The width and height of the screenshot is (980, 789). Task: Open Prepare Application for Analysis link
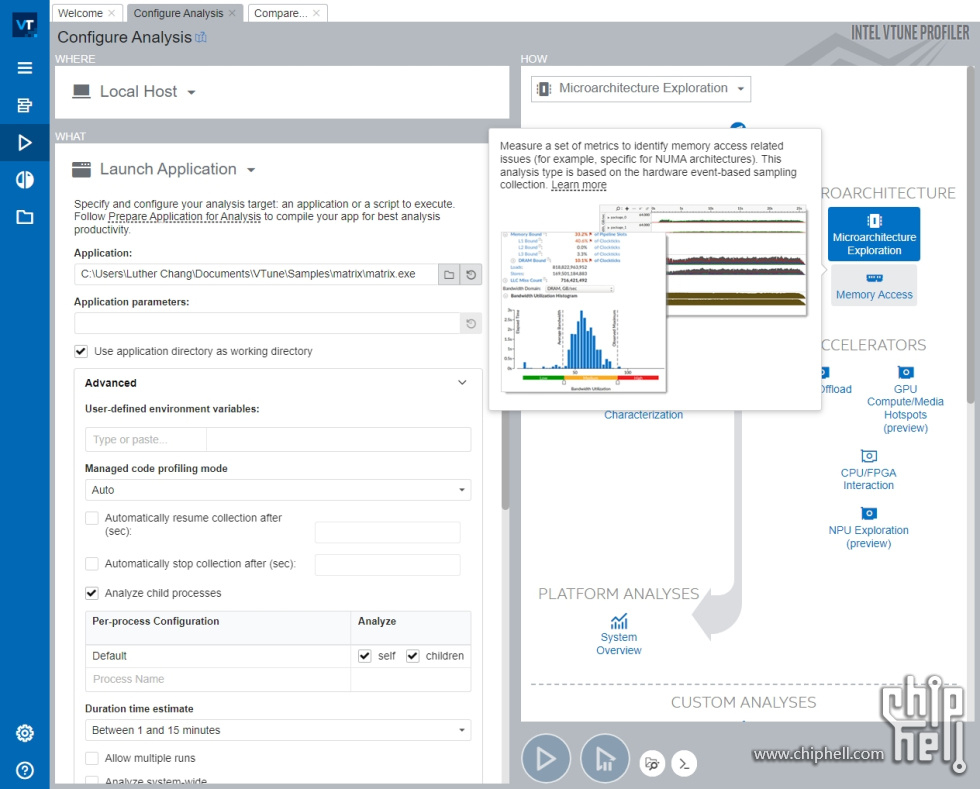(184, 216)
